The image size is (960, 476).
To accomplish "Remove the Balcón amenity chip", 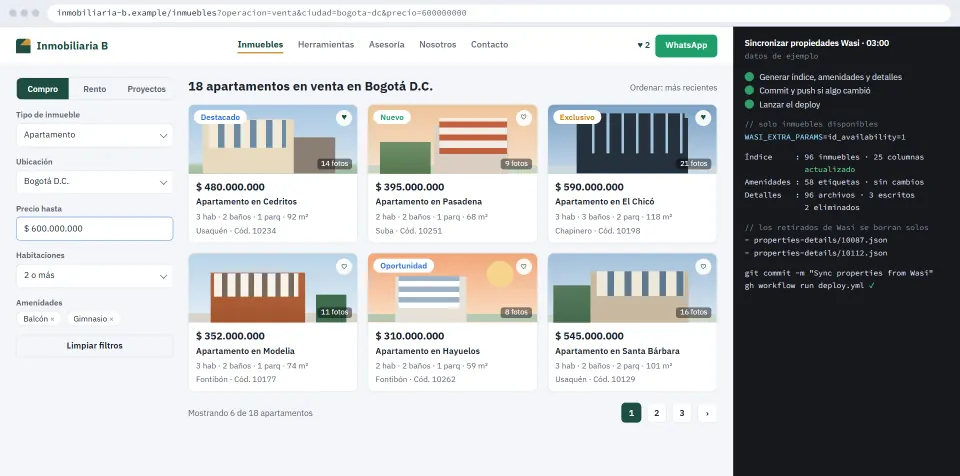I will point(52,319).
